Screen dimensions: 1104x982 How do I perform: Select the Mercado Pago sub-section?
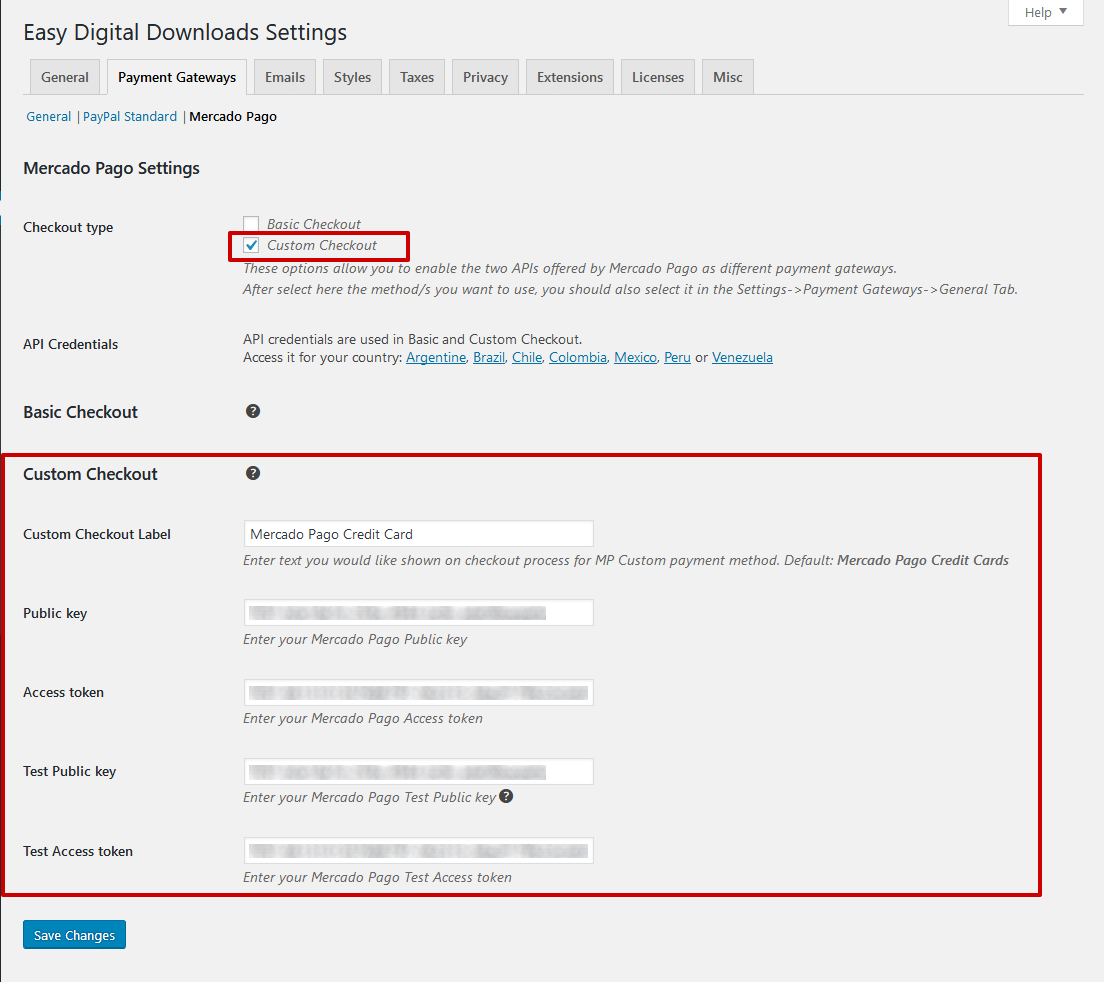click(233, 117)
